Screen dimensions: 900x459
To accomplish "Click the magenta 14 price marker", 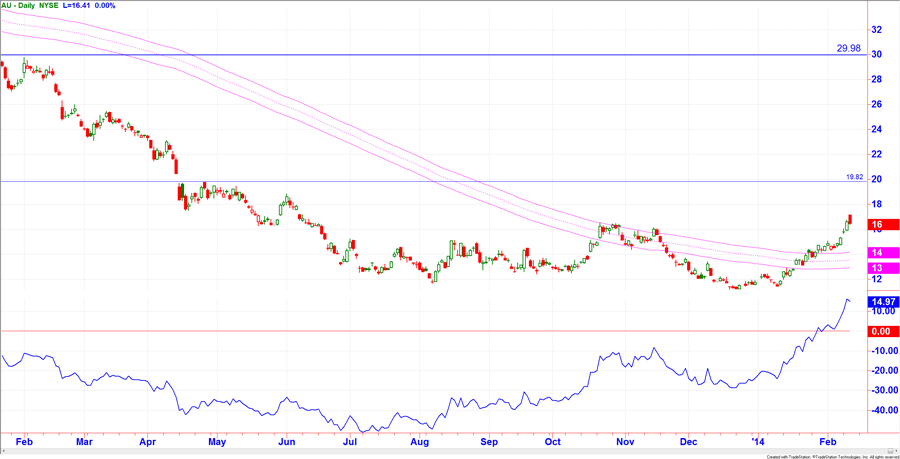I will (x=875, y=253).
